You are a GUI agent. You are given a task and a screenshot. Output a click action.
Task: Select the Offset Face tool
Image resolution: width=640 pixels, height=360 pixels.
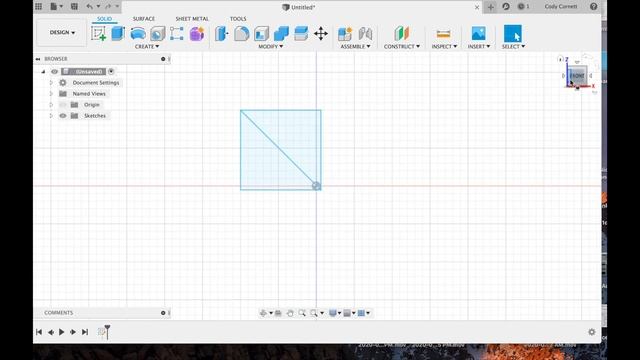[301, 34]
